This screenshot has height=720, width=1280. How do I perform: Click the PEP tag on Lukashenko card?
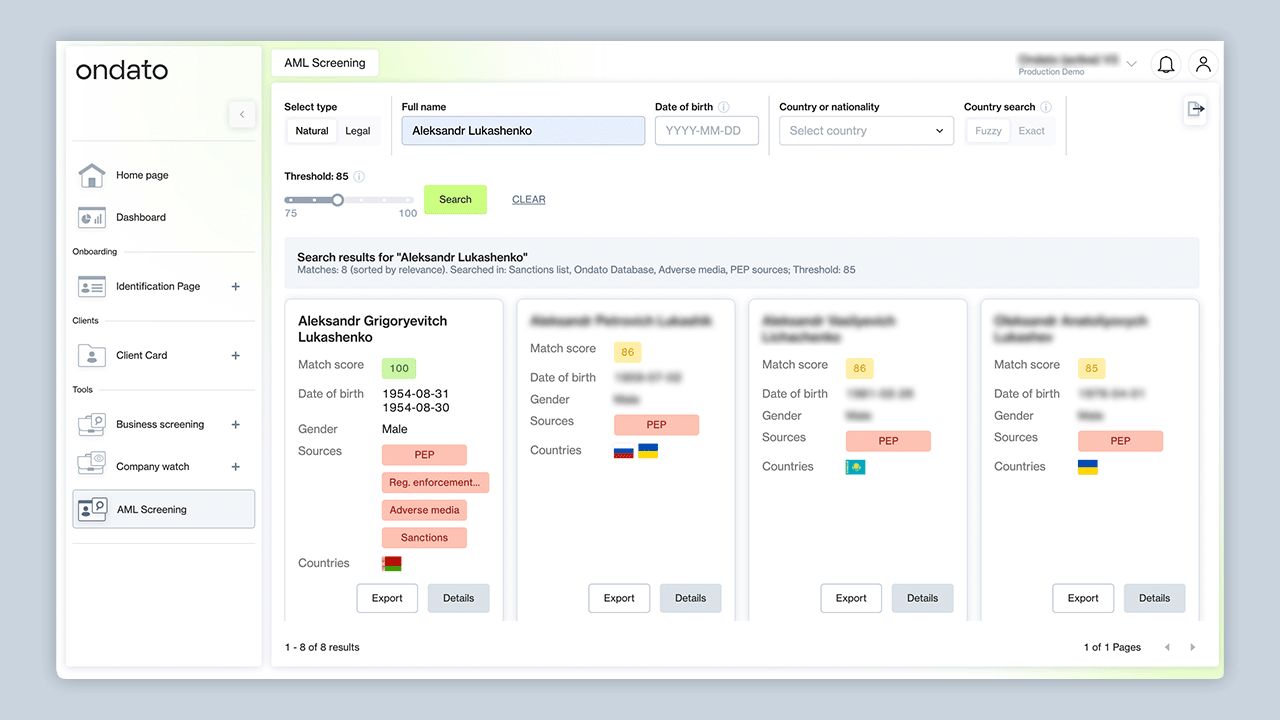424,454
